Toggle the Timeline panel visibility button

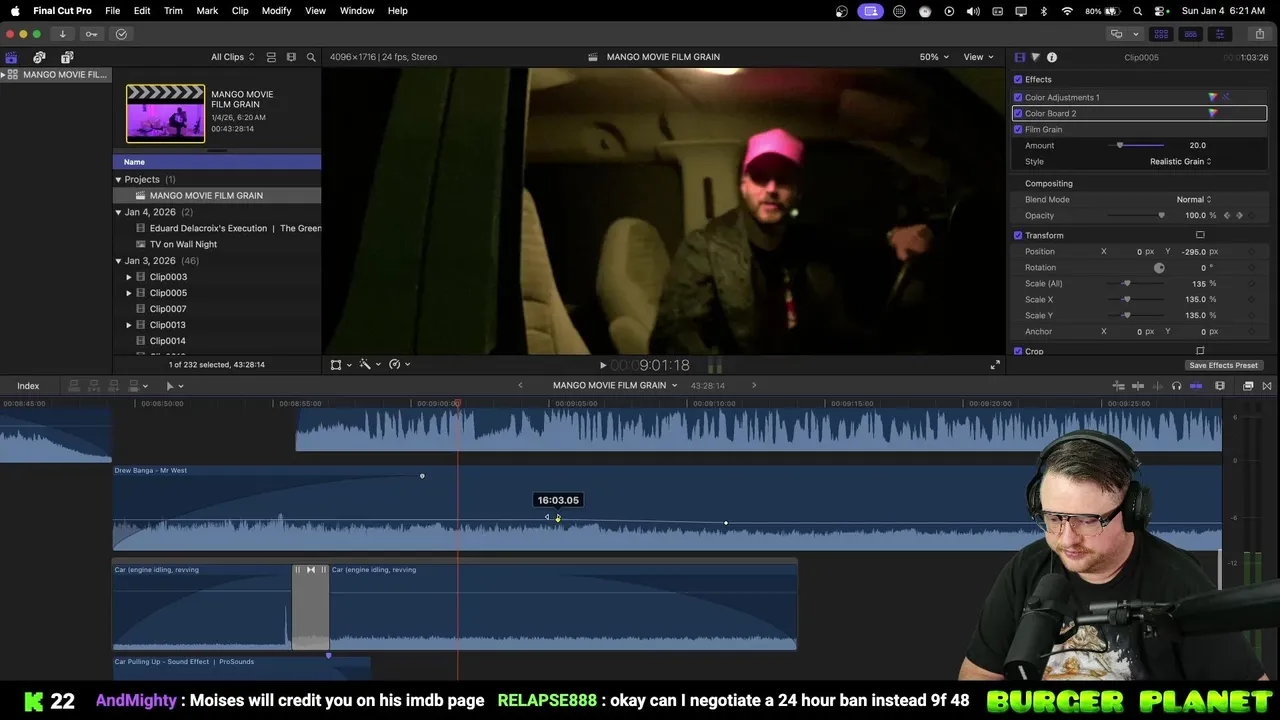click(1190, 34)
